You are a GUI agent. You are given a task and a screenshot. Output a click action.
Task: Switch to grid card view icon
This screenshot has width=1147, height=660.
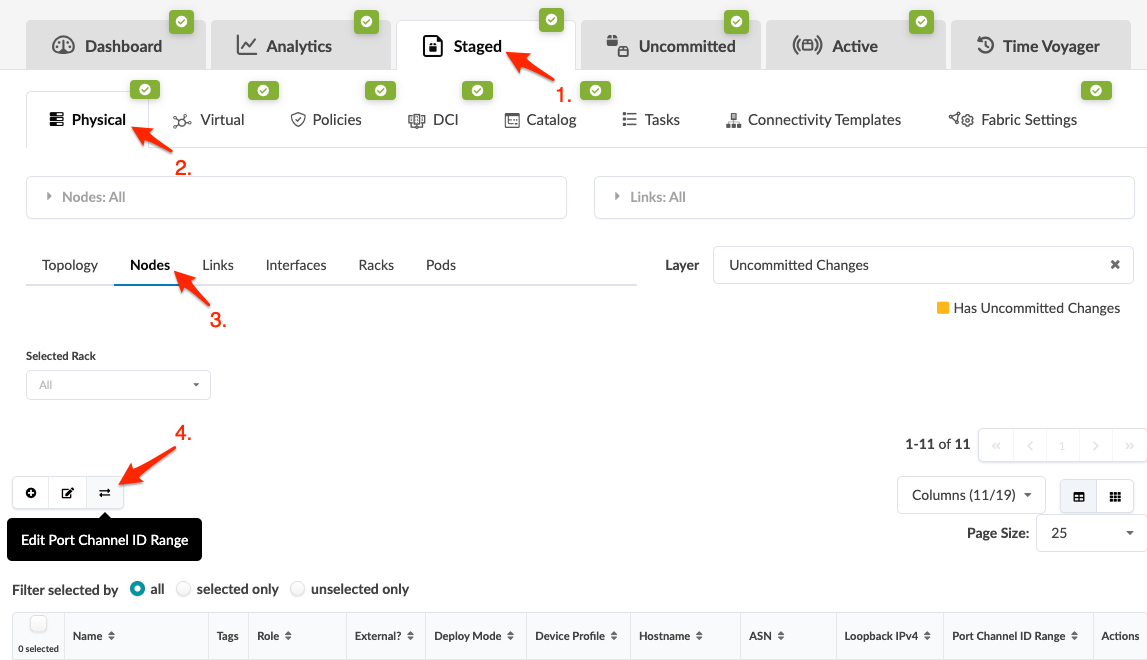tap(1116, 497)
